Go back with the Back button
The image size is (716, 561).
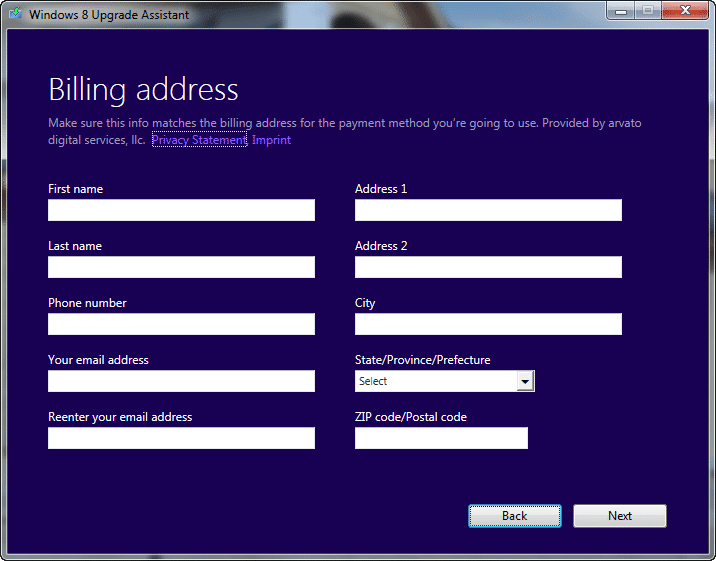click(x=515, y=516)
